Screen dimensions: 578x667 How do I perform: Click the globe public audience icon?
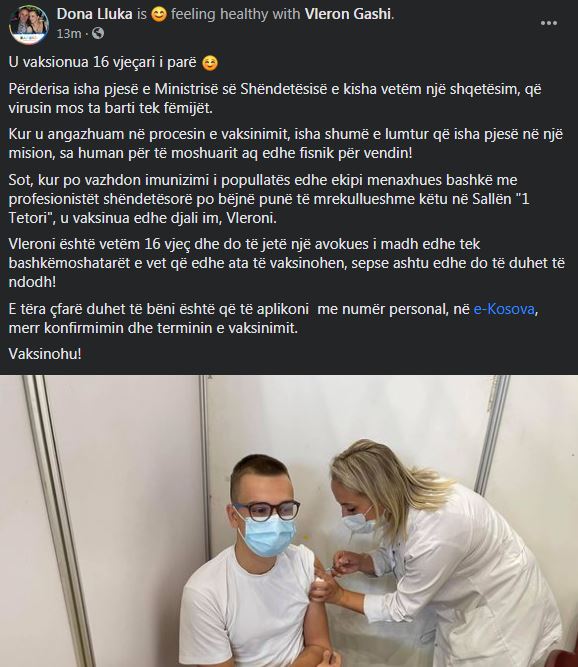pos(98,33)
